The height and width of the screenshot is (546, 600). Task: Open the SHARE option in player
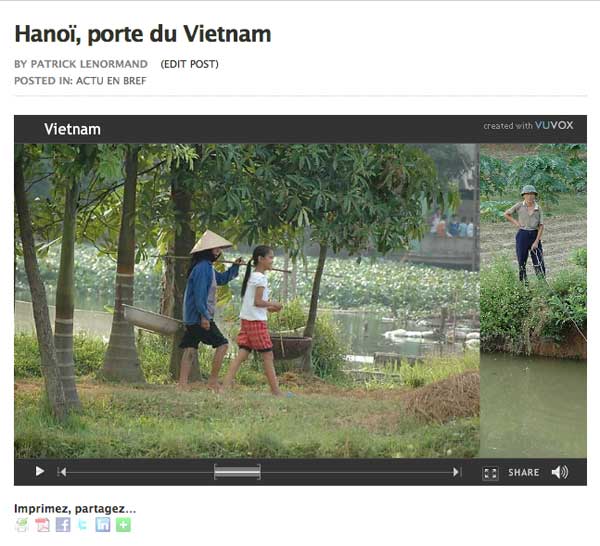click(x=523, y=473)
